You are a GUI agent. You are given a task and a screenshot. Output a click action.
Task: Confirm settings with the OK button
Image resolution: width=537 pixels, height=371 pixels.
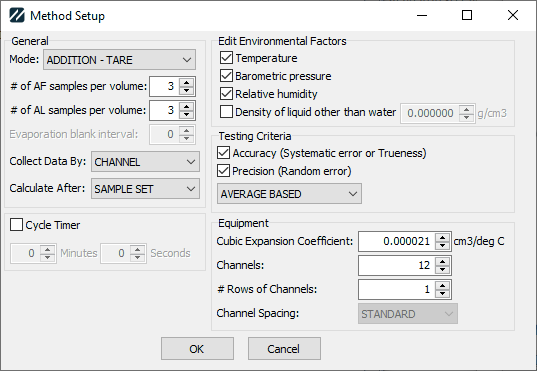tap(197, 349)
